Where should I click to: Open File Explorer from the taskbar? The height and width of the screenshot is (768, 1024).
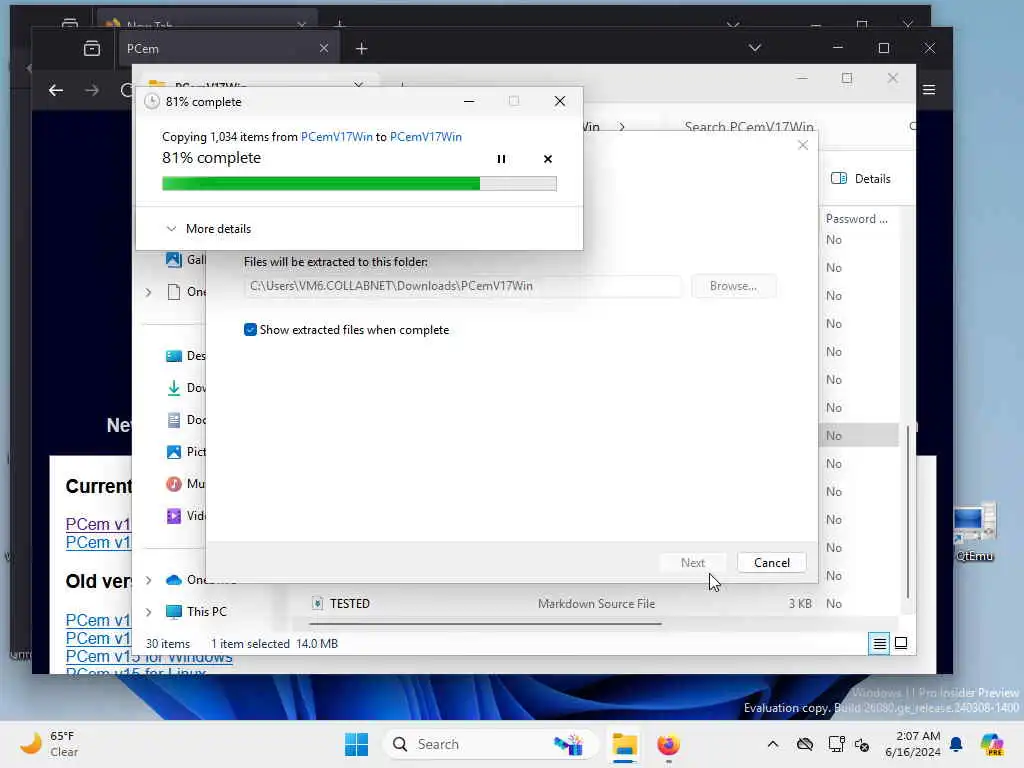[624, 744]
